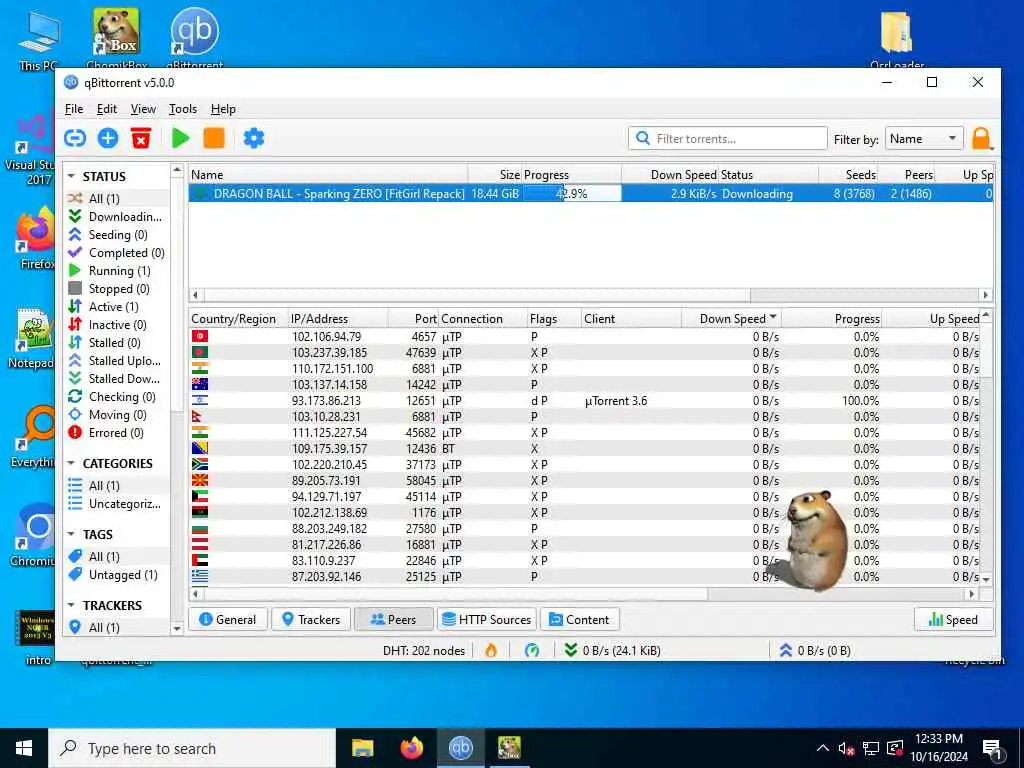Image resolution: width=1024 pixels, height=768 pixels.
Task: Open the Windows Start menu
Action: (x=24, y=748)
